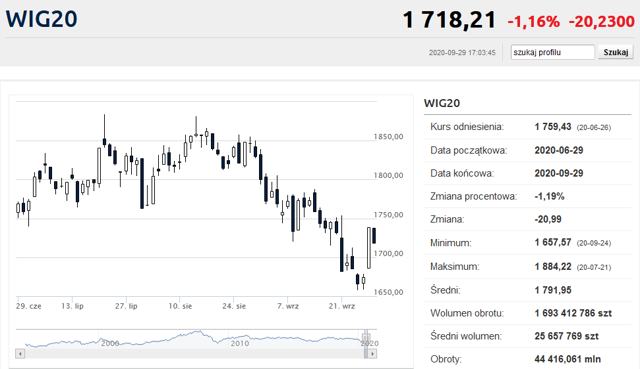
Task: Click the navigator horizontal scrollbar track
Action: [x=194, y=353]
